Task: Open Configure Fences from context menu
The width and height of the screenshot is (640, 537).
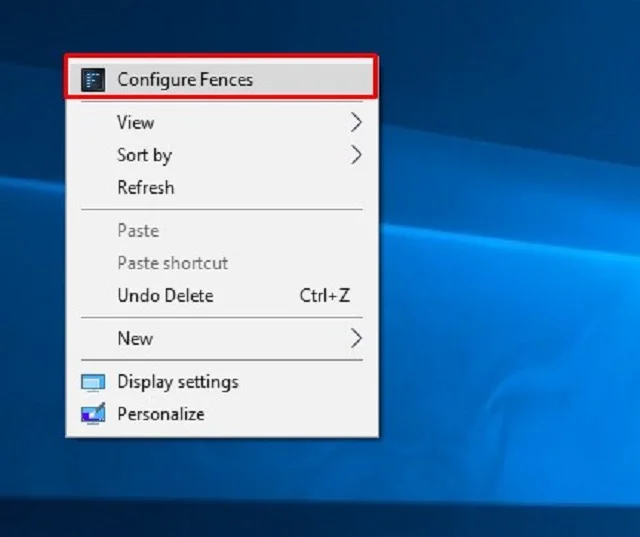Action: pos(221,79)
